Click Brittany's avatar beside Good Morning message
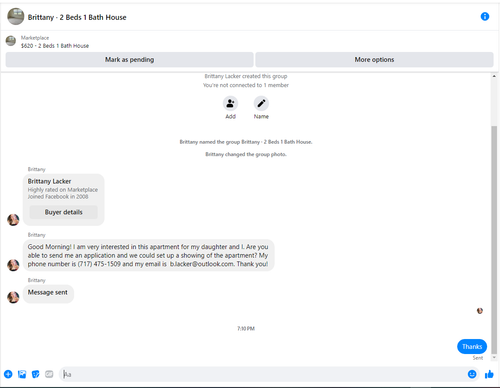This screenshot has height=388, width=500. pos(13,265)
